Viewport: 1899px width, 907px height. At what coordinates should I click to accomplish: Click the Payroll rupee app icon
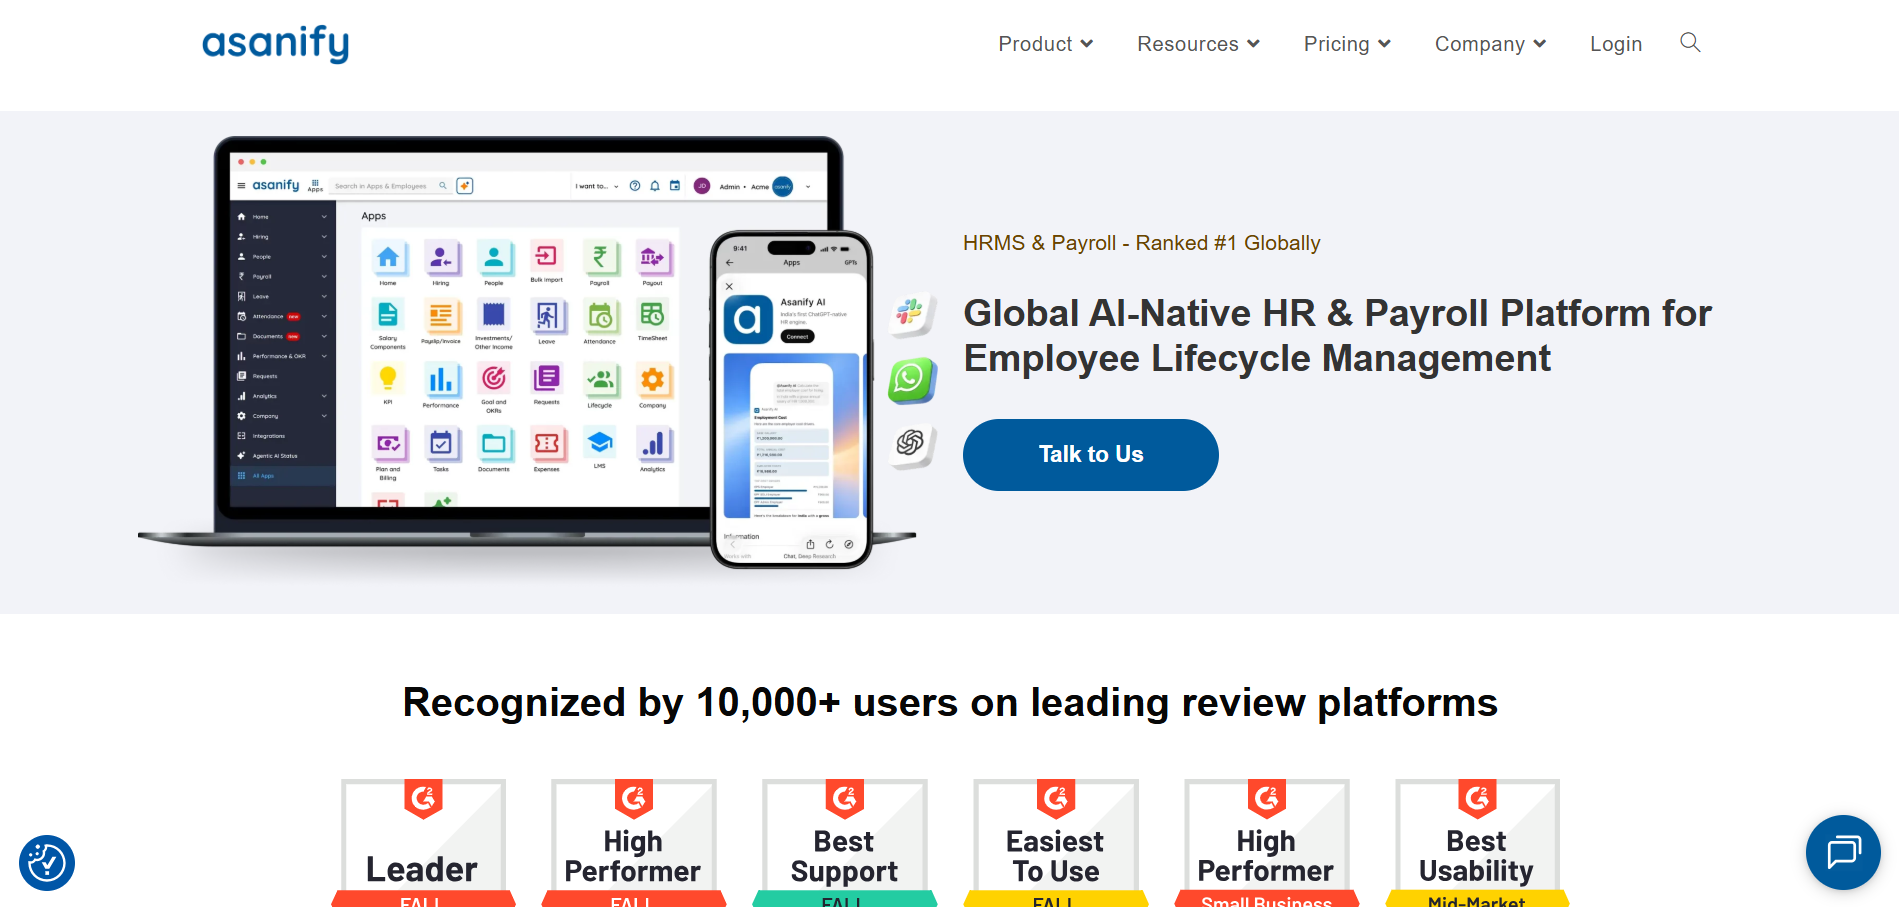coord(600,258)
